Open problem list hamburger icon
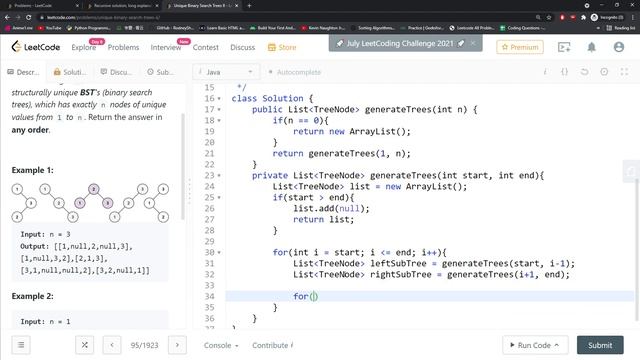The height and width of the screenshot is (360, 640). 21,345
